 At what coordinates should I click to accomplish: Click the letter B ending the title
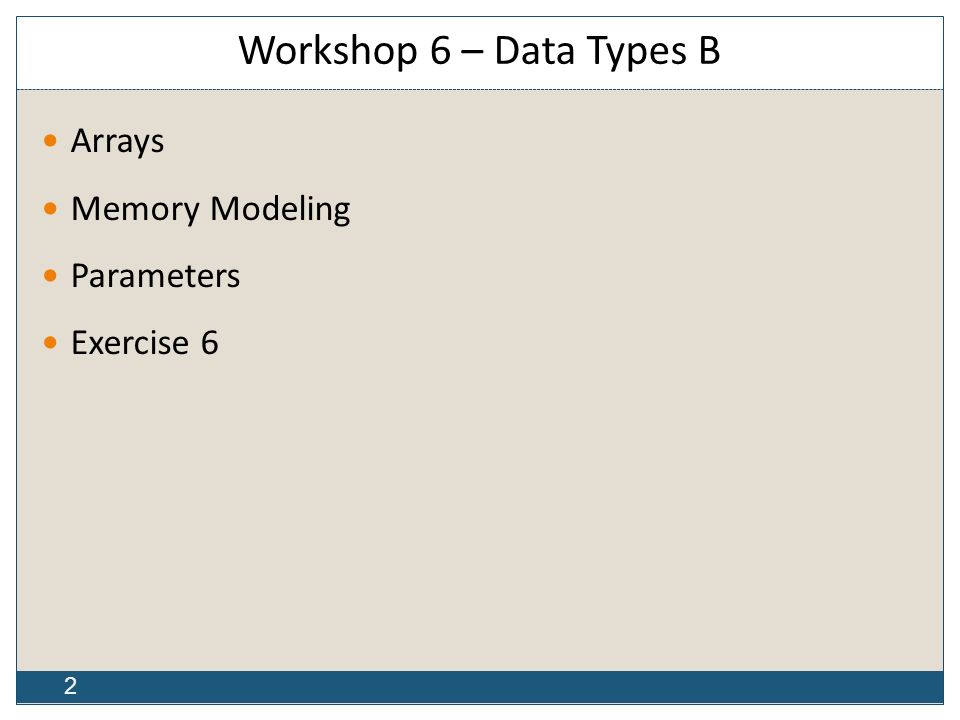click(709, 50)
